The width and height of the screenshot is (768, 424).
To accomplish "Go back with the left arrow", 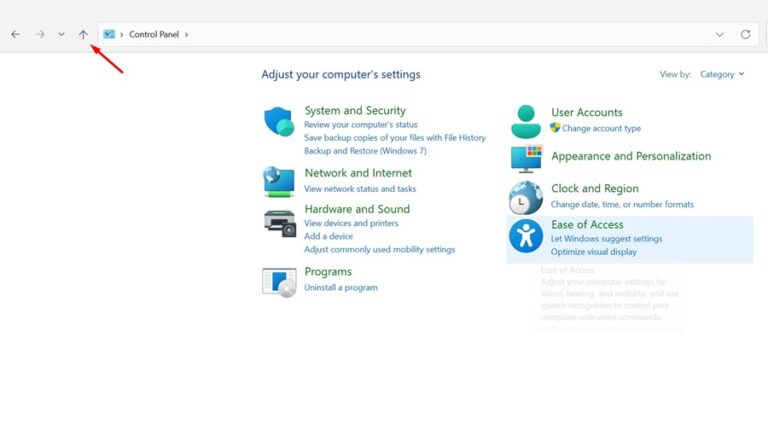I will pyautogui.click(x=16, y=34).
